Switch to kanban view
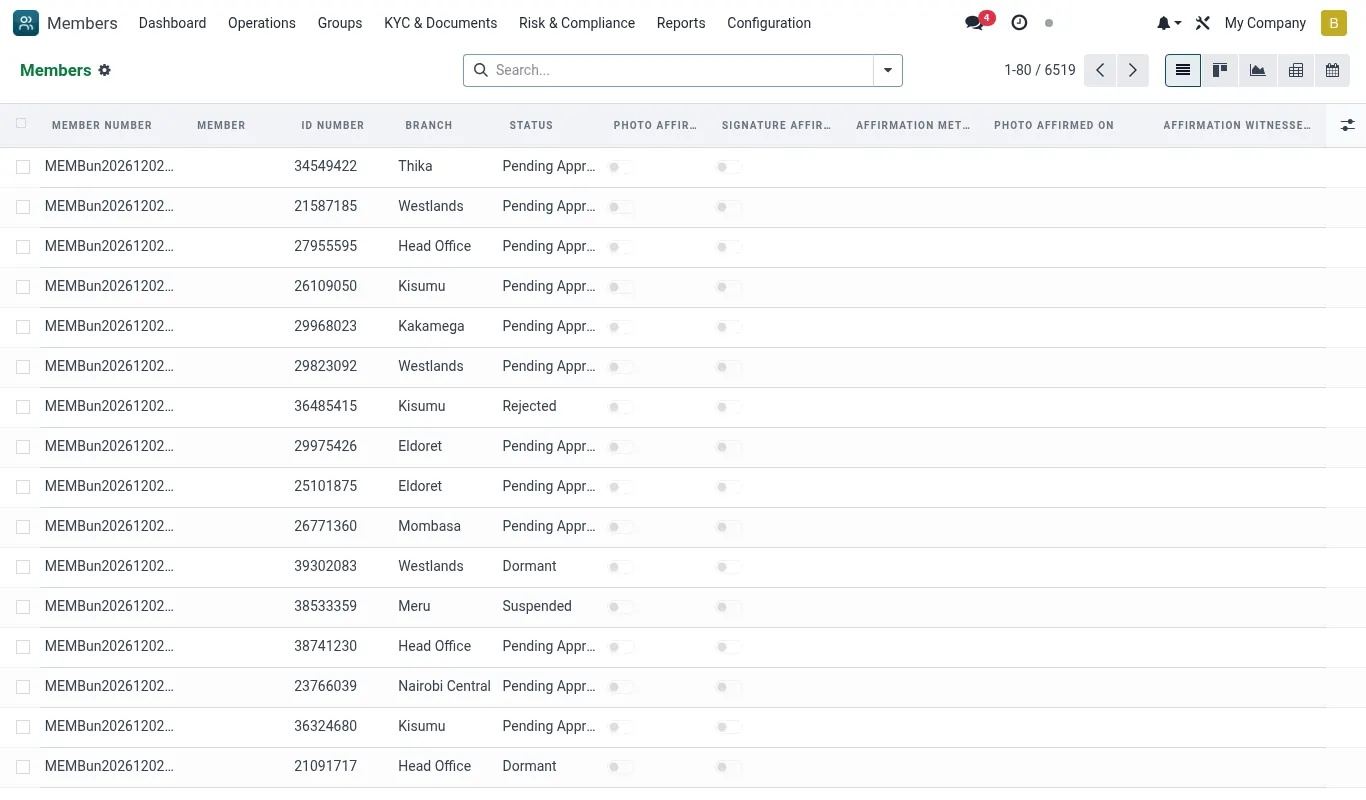The width and height of the screenshot is (1366, 800). coord(1220,70)
